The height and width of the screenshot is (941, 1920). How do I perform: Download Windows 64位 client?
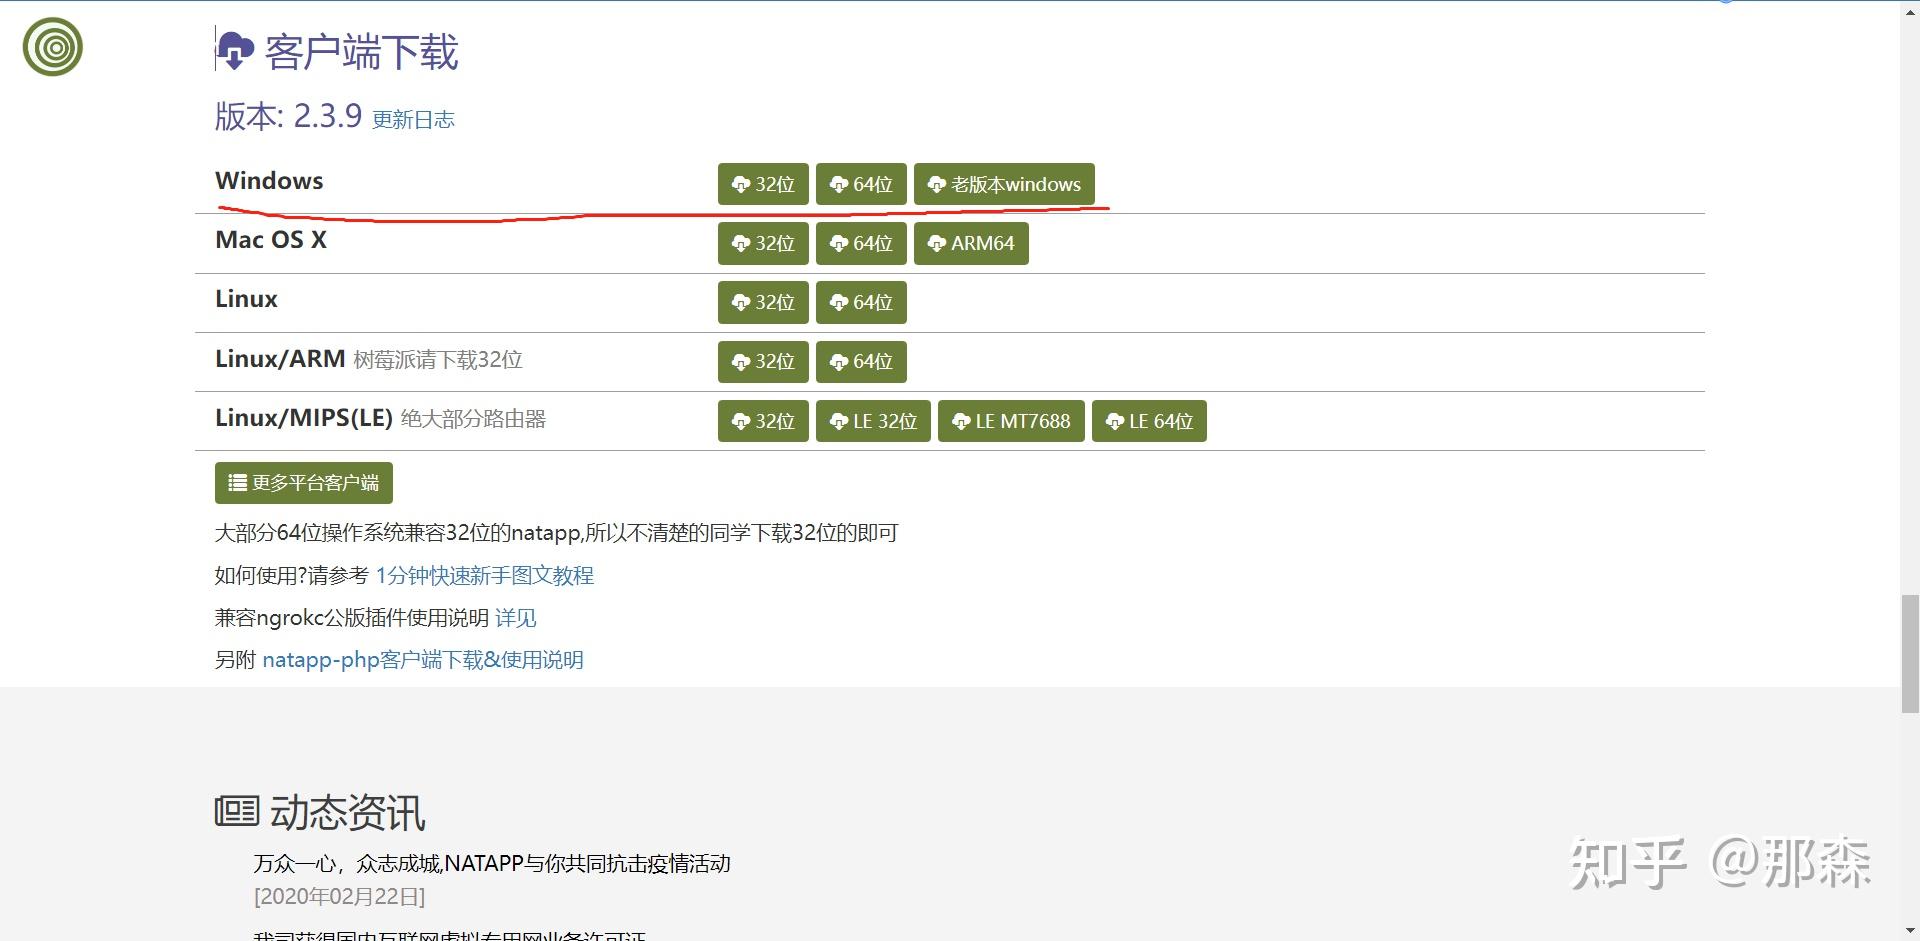[860, 184]
